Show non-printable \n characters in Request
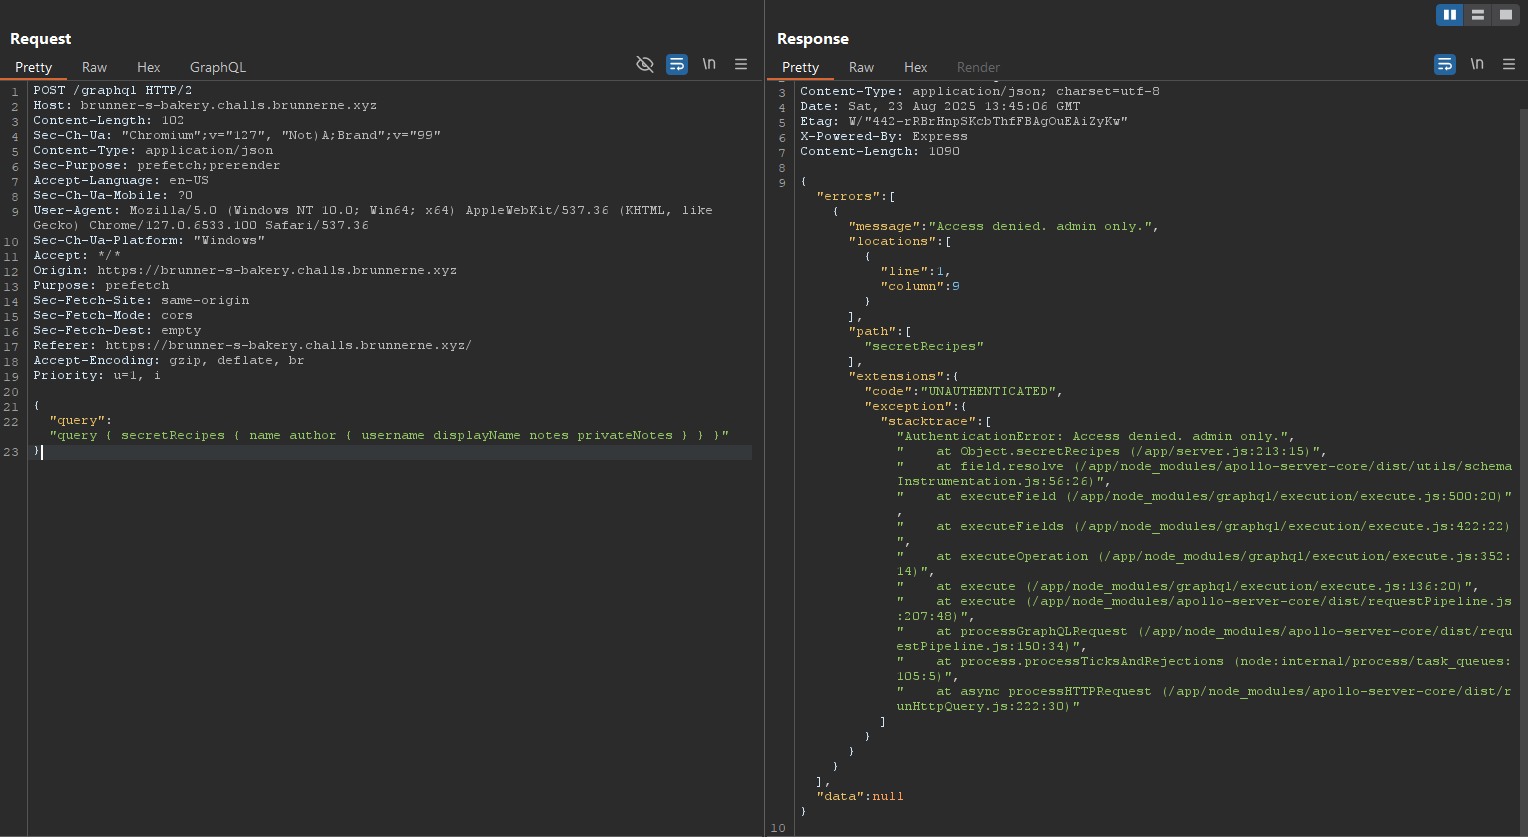 point(709,64)
